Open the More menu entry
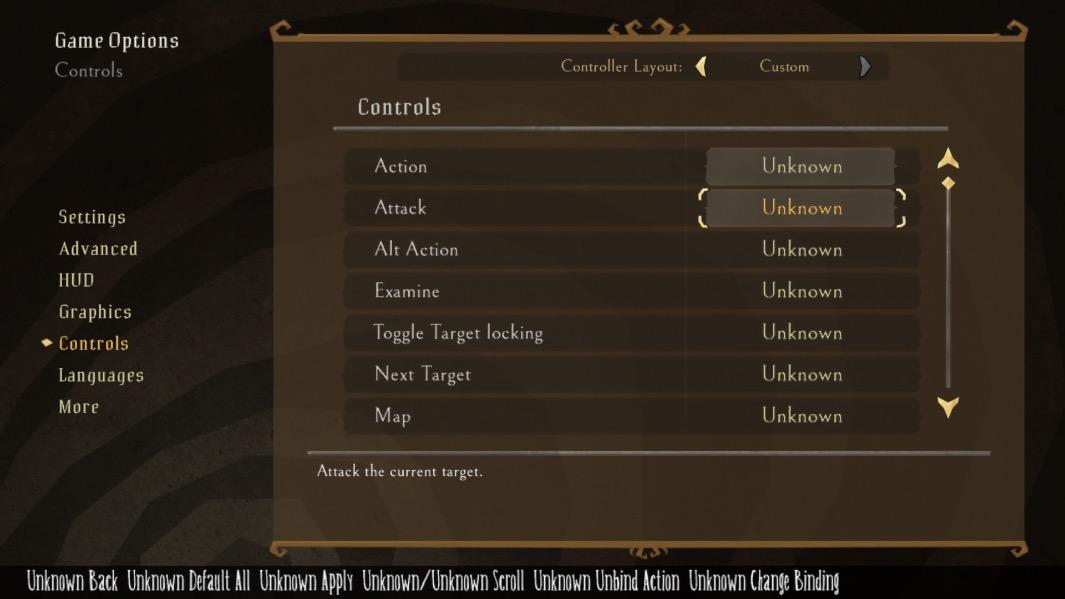 click(x=79, y=407)
